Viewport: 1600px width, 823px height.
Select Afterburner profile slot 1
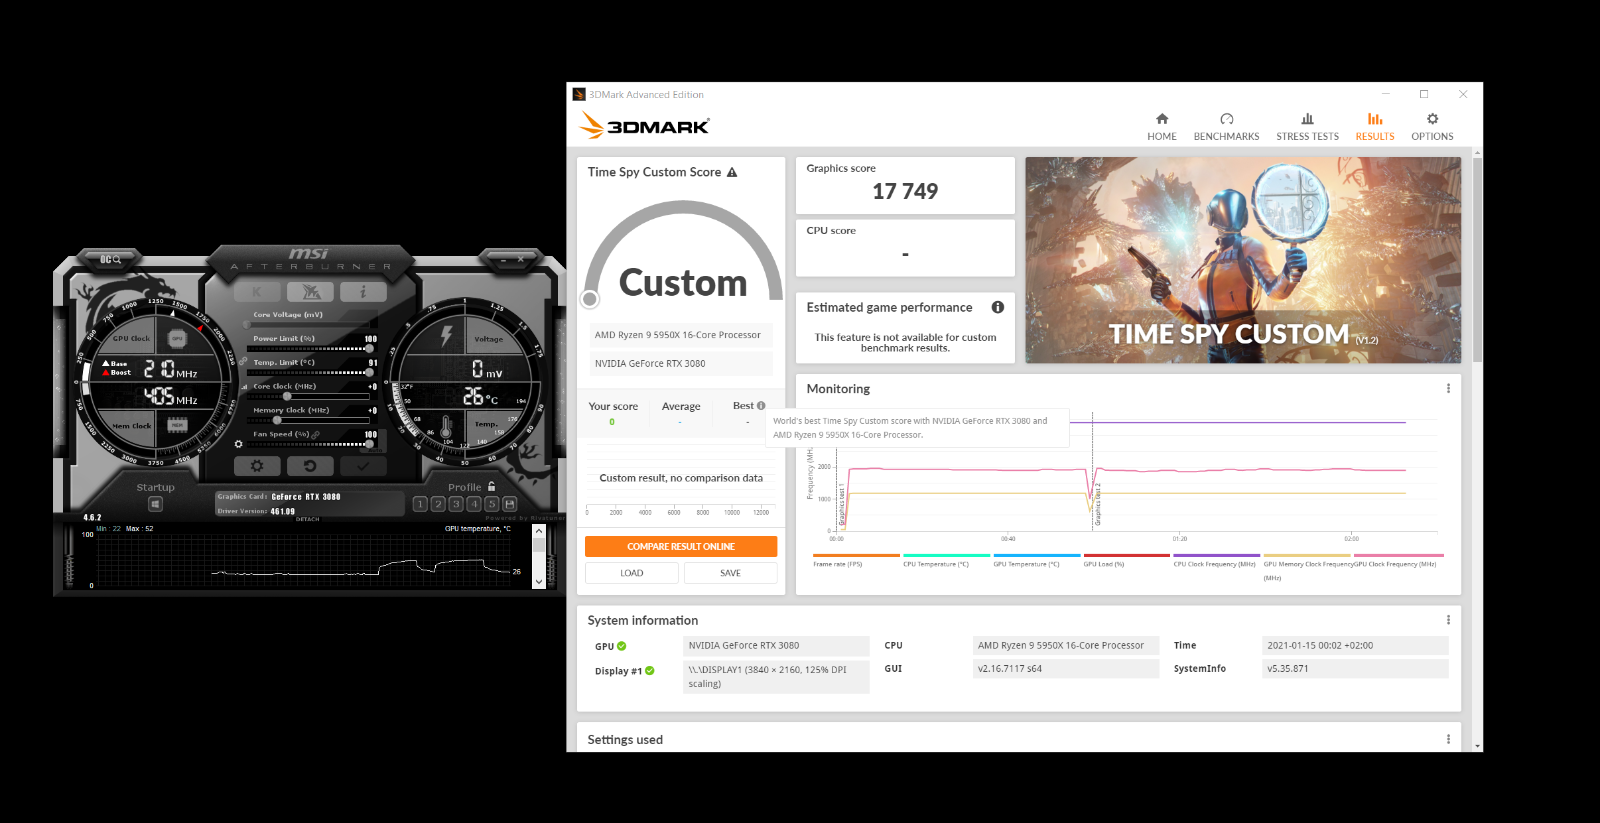pos(420,504)
